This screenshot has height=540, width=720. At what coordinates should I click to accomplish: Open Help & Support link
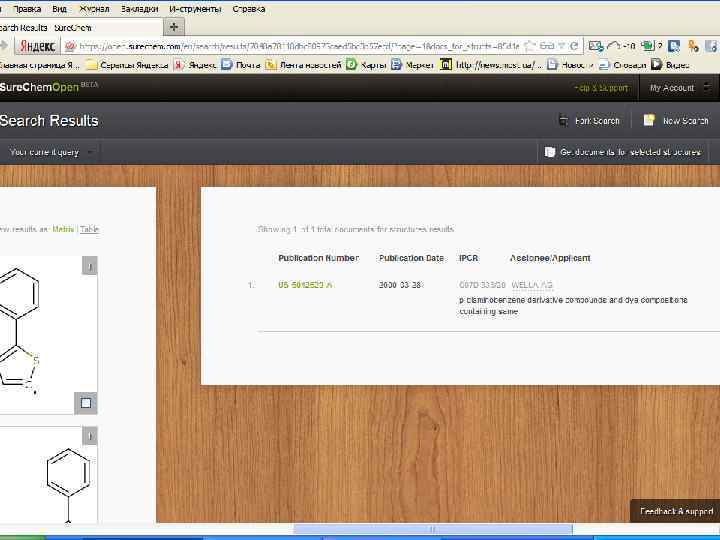coord(601,88)
